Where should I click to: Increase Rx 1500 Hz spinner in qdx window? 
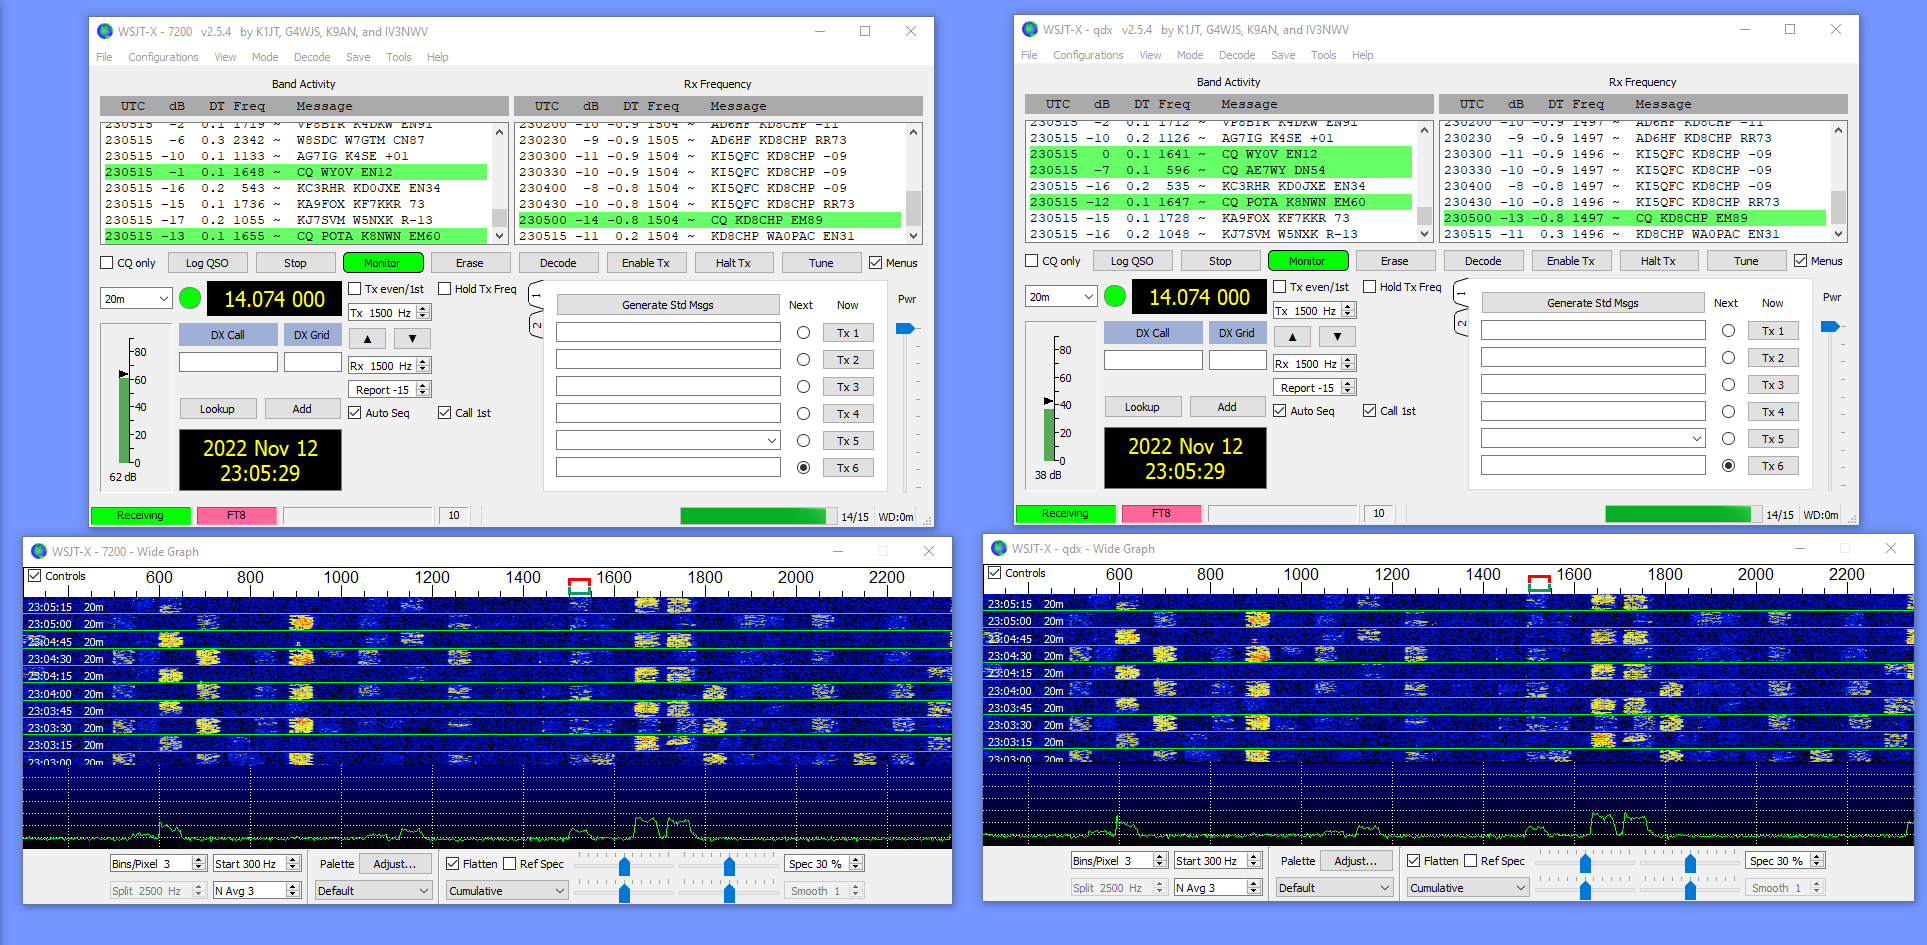(x=1348, y=360)
